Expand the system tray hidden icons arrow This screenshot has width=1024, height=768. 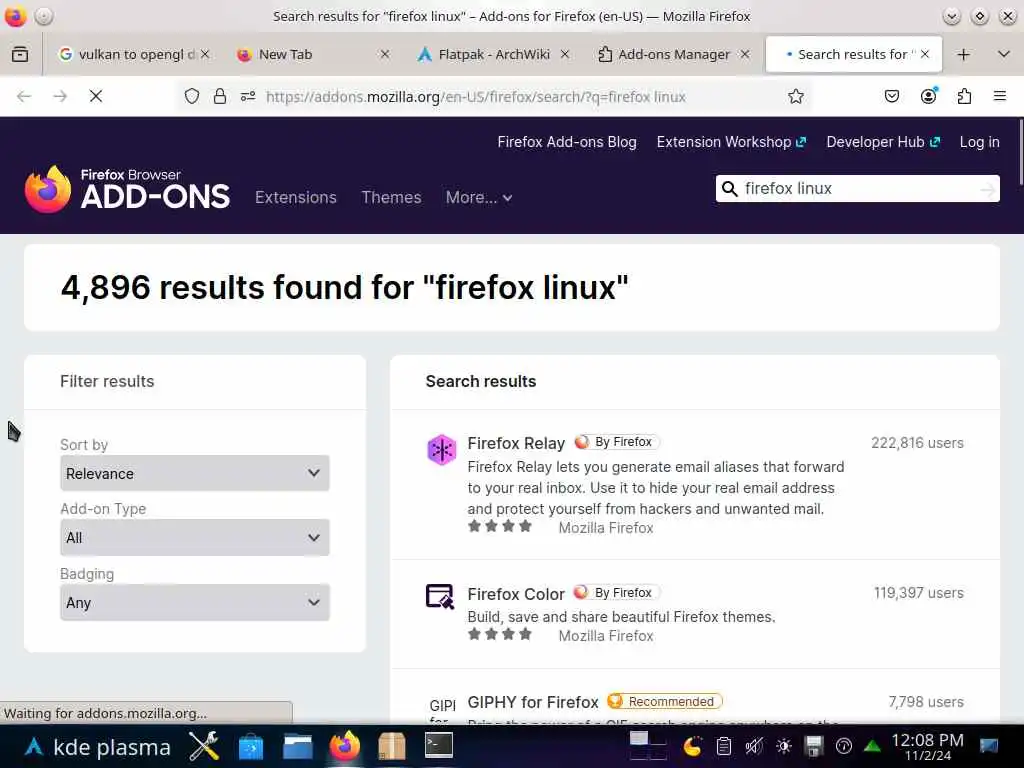872,746
